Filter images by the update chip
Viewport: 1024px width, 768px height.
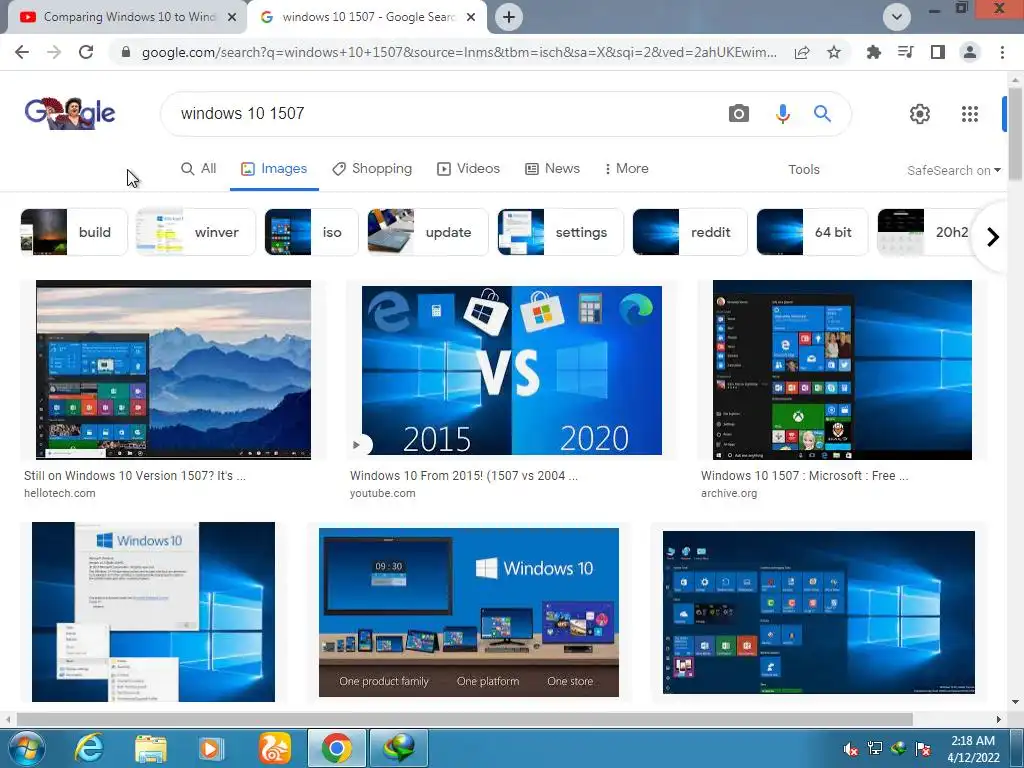coord(427,232)
